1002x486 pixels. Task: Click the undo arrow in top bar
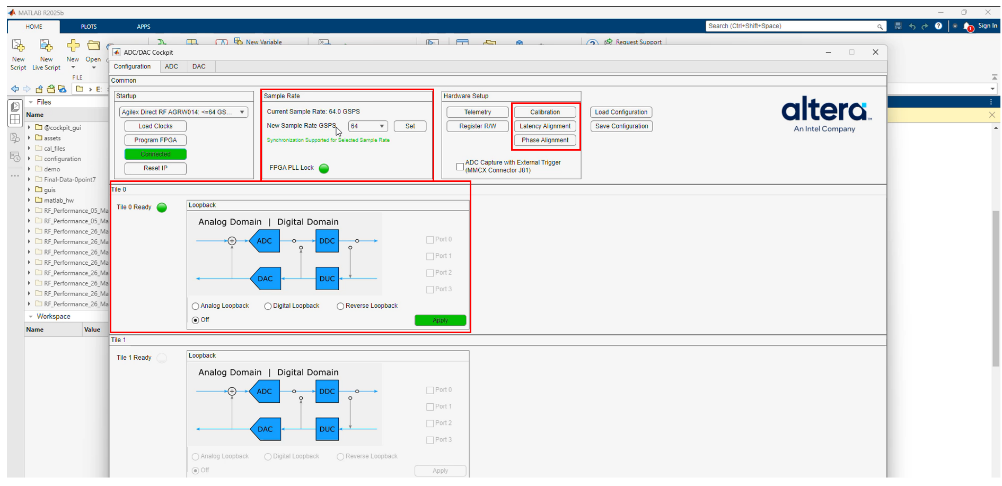point(912,26)
